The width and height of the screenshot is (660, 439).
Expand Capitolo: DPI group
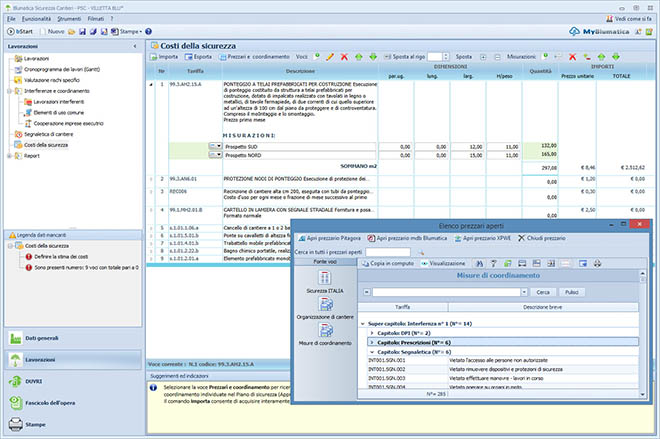click(x=373, y=332)
